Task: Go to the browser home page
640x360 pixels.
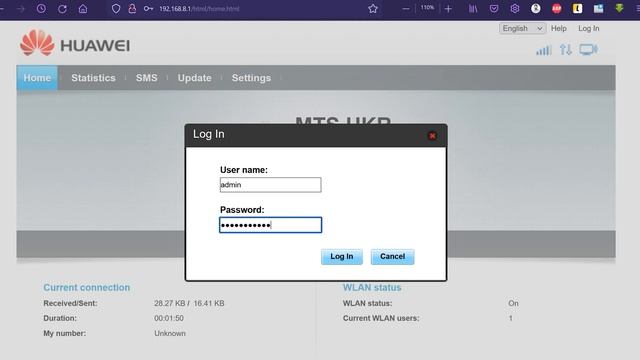Action: point(83,9)
